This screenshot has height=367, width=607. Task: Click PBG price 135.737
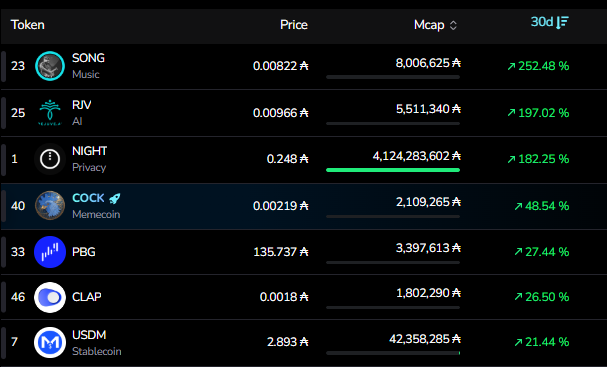click(281, 252)
